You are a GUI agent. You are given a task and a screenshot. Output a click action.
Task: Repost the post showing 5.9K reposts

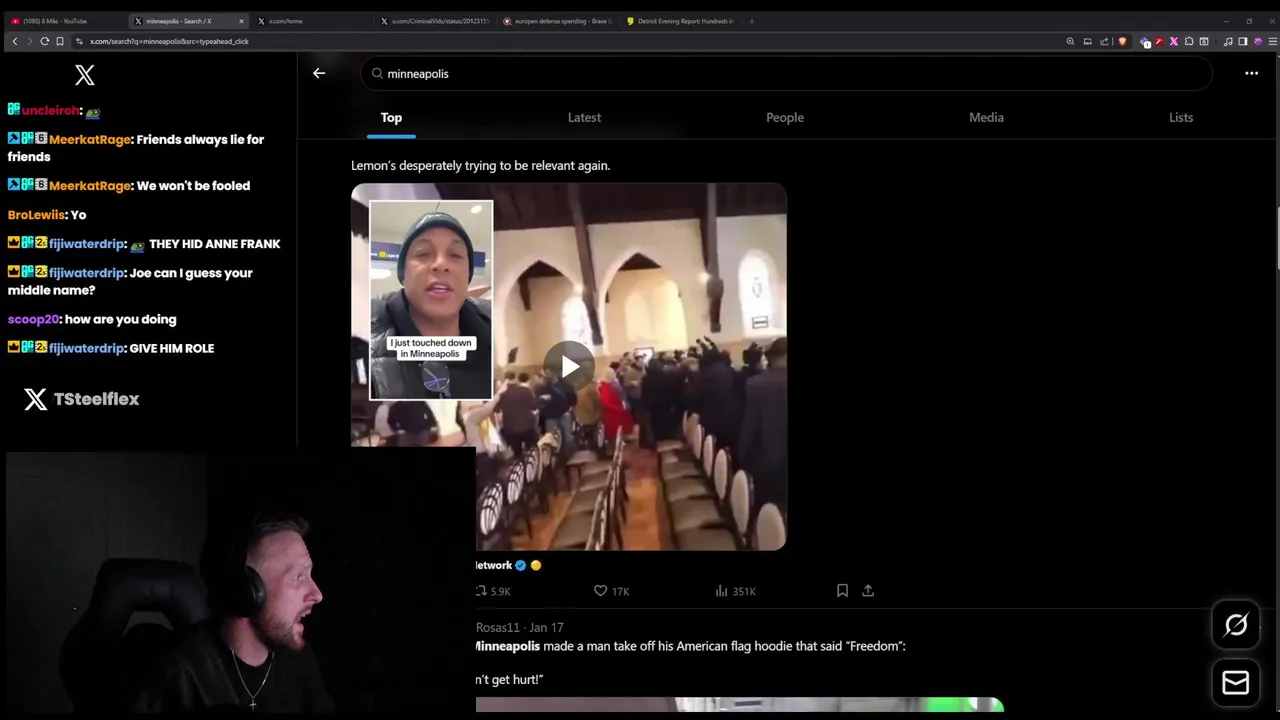[494, 591]
